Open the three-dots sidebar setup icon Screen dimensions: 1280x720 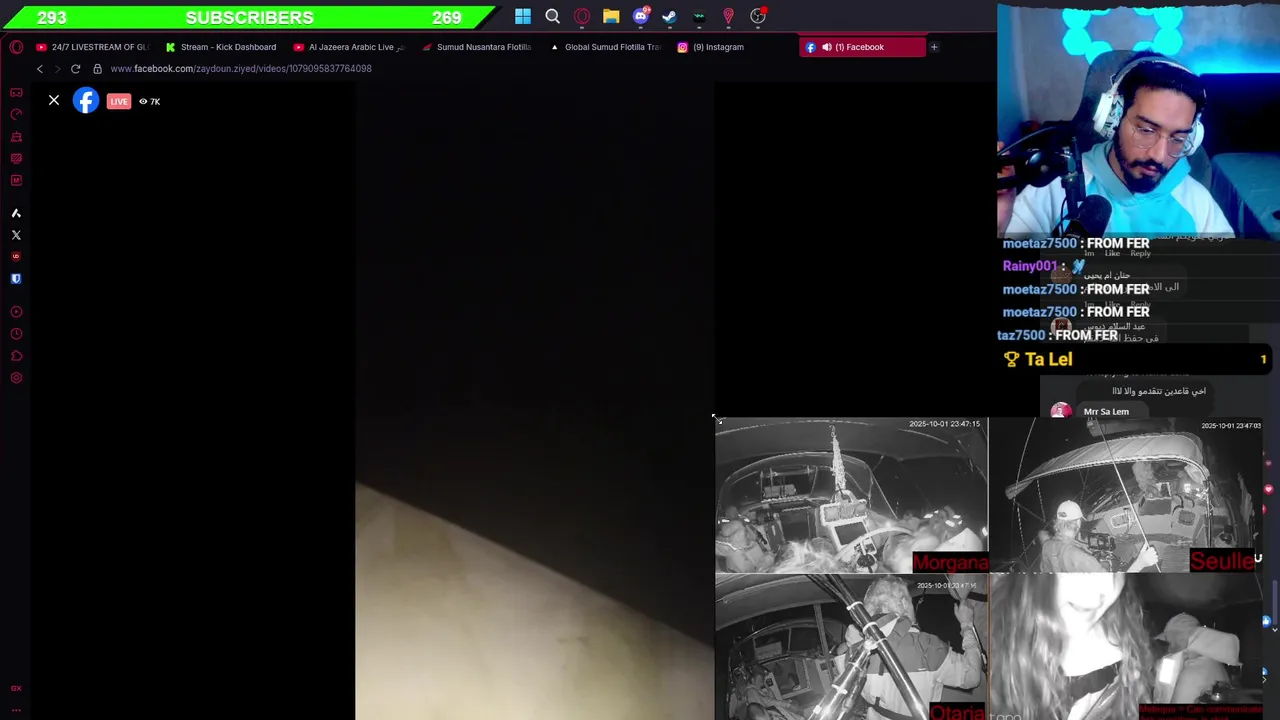point(16,710)
